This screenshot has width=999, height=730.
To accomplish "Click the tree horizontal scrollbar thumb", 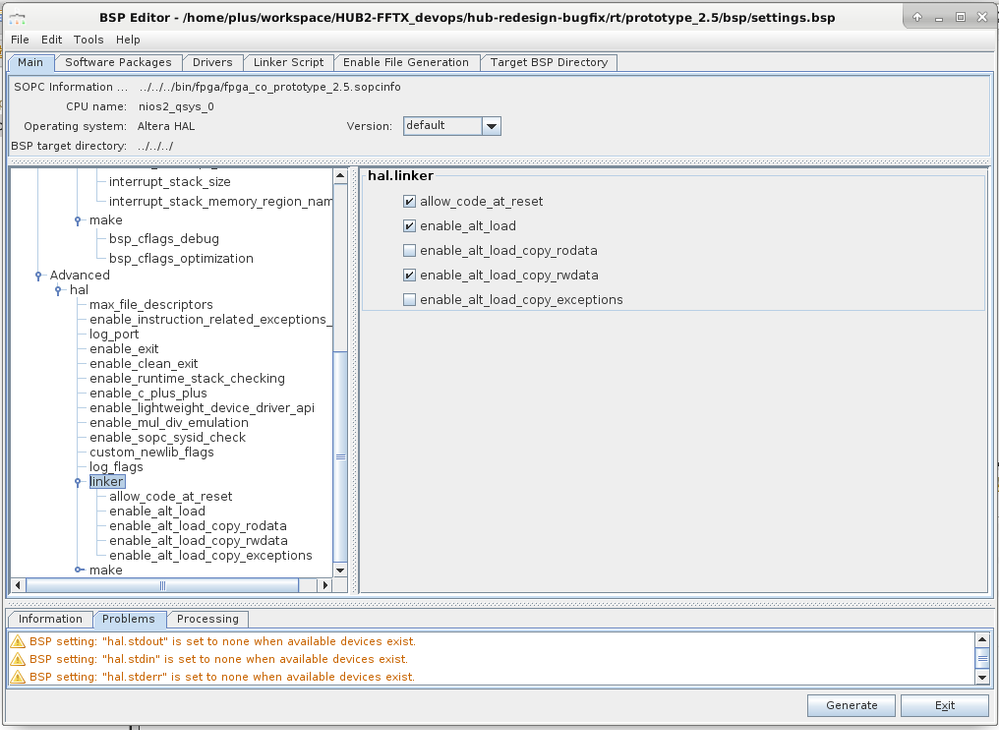I will (x=162, y=585).
